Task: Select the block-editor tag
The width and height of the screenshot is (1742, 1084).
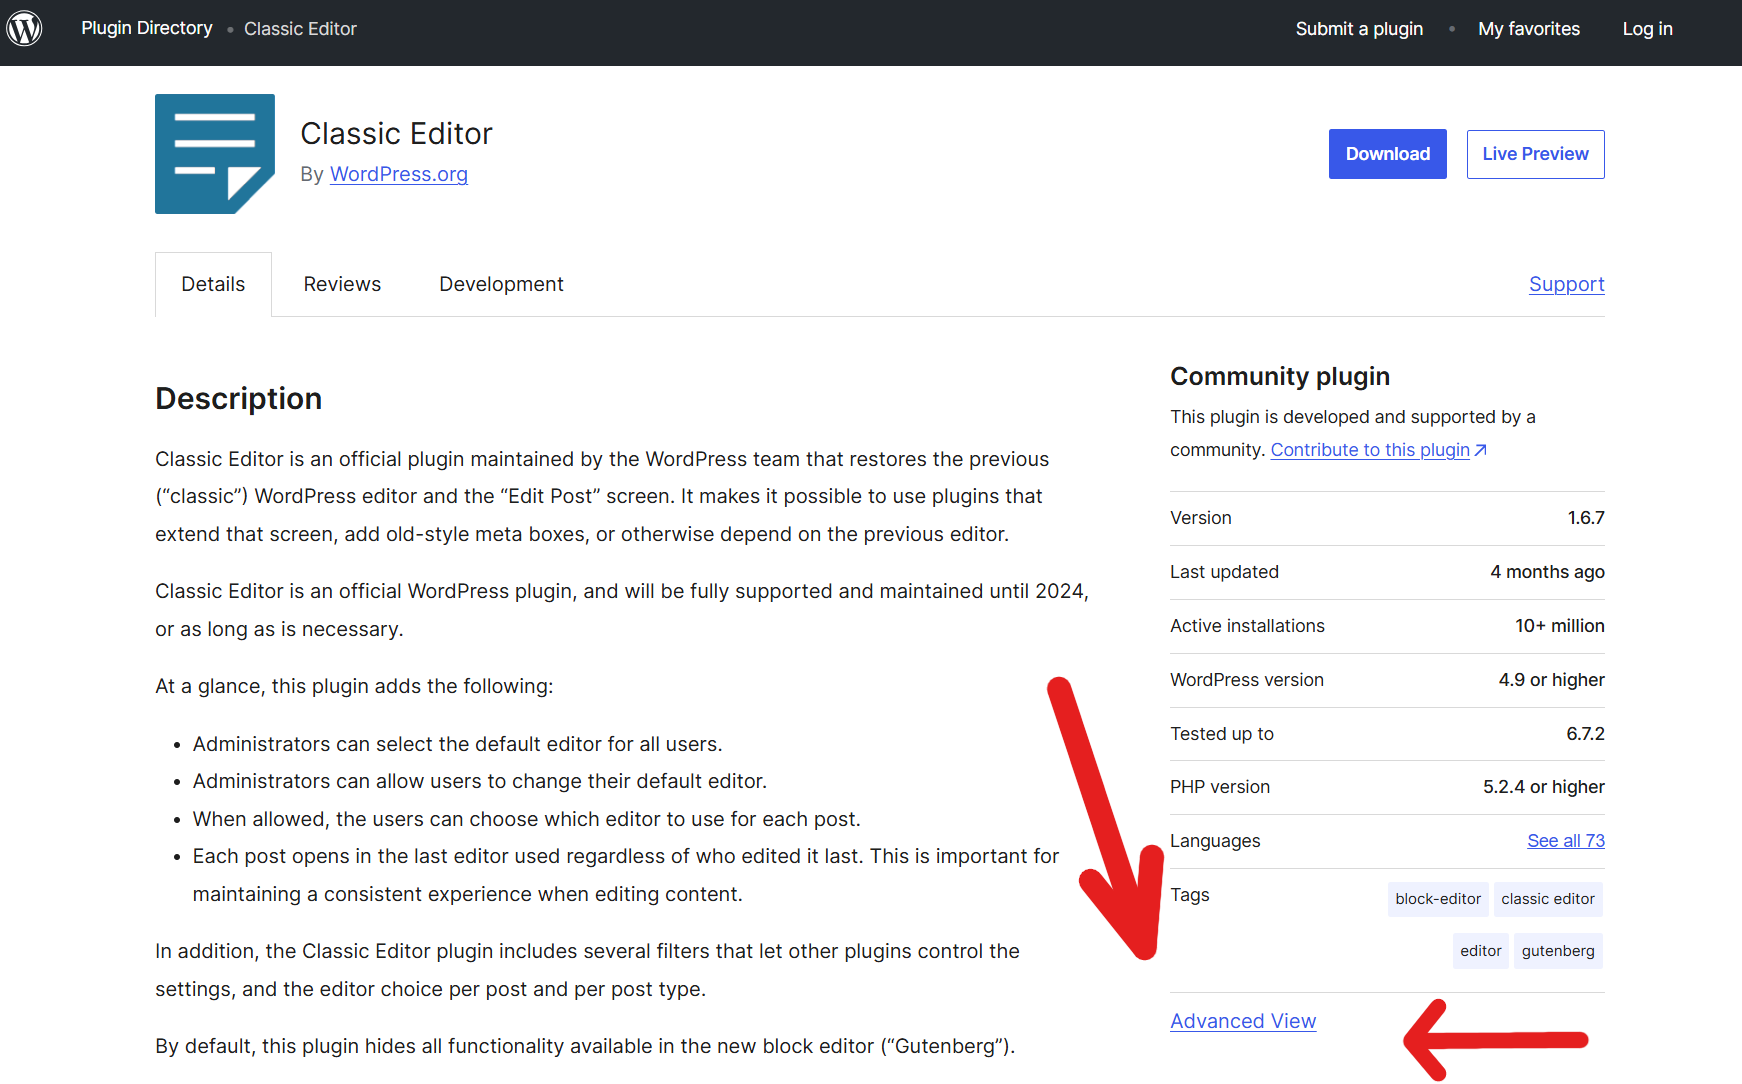Action: coord(1438,899)
